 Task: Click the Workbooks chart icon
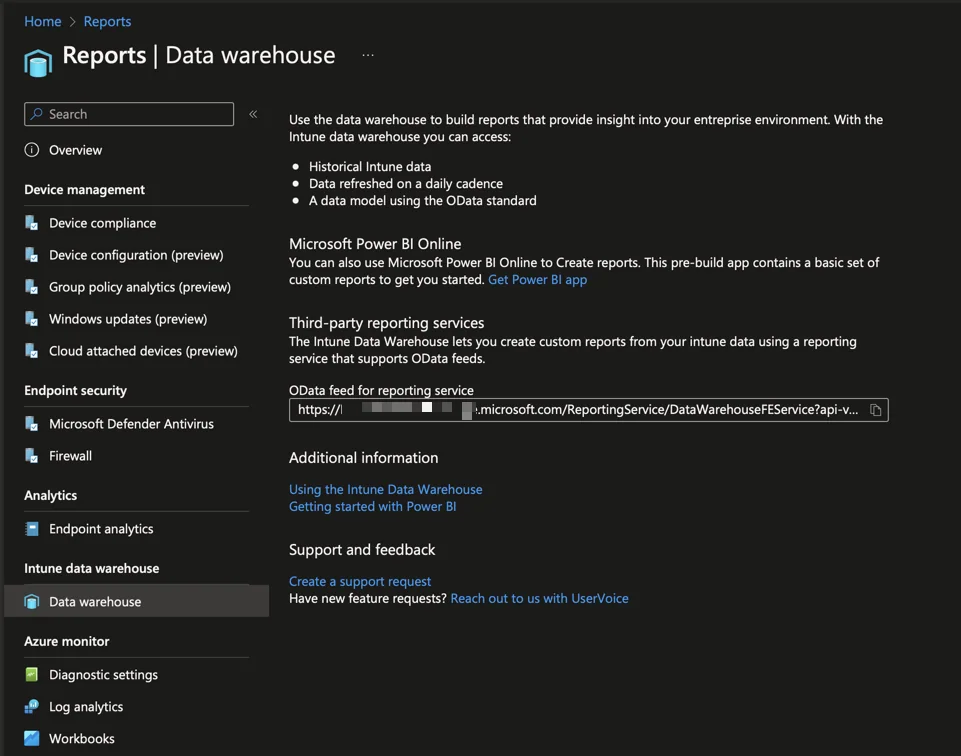pos(32,738)
